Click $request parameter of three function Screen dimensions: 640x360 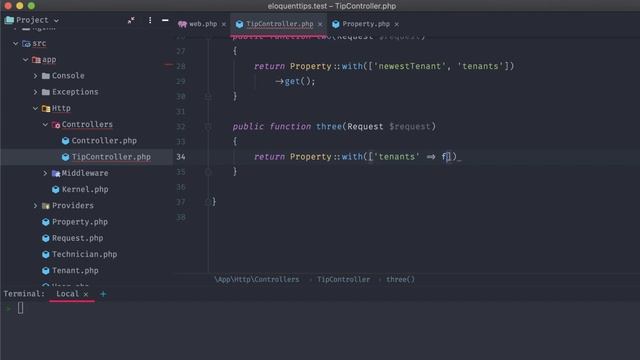[x=410, y=127]
